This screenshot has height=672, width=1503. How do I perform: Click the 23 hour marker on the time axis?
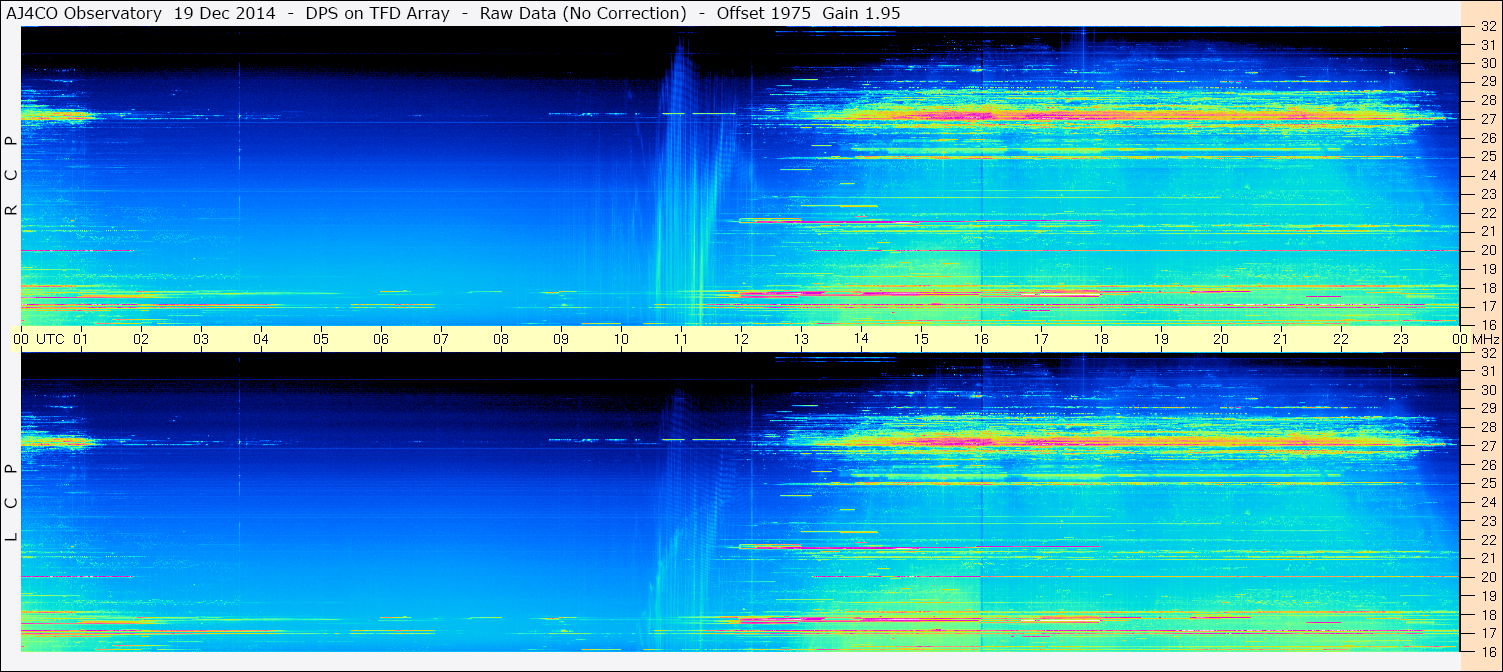point(1401,339)
